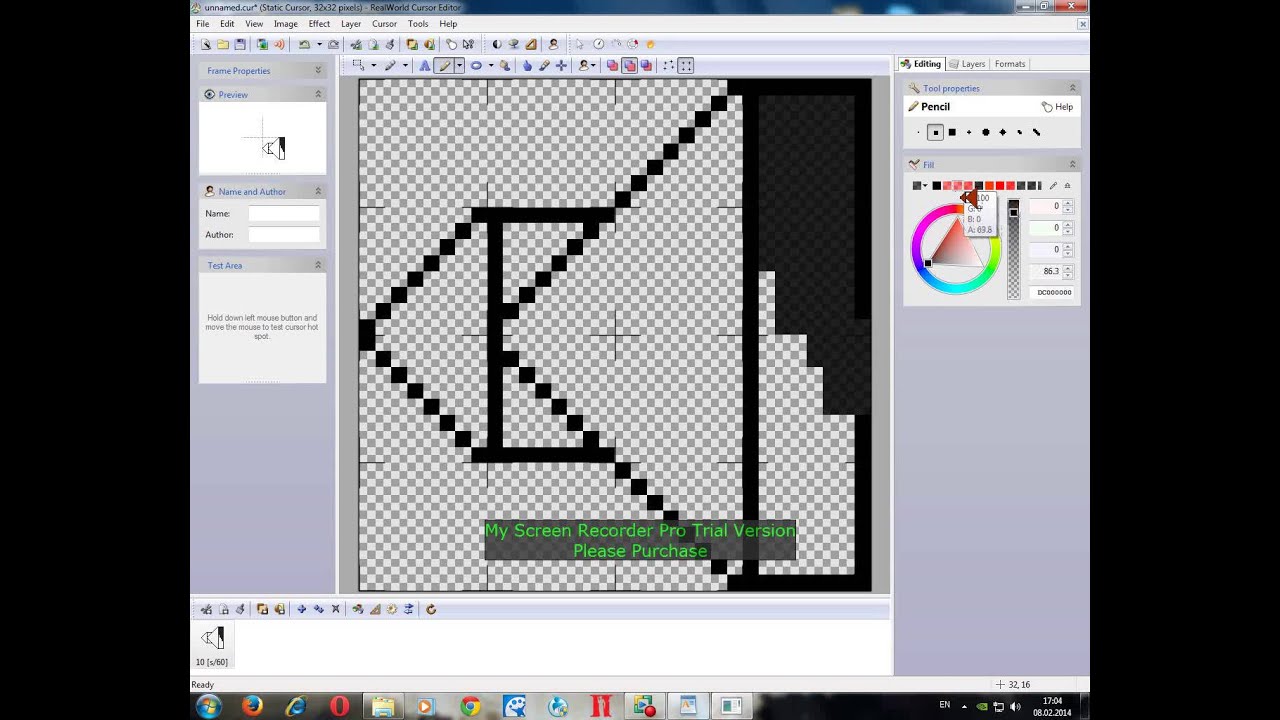Select the magic wand tool

point(390,65)
